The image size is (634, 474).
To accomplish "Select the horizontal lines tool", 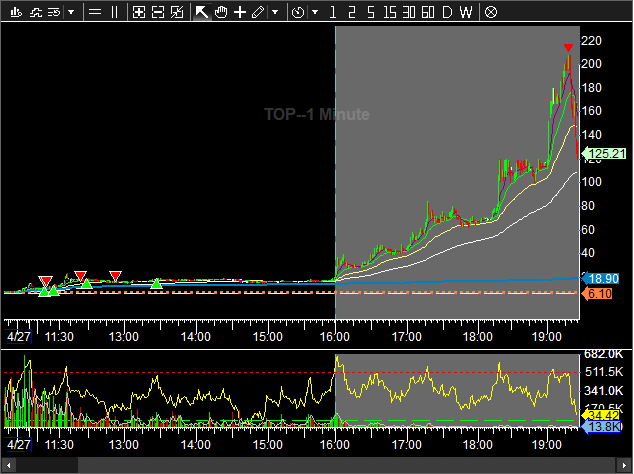I will (95, 13).
